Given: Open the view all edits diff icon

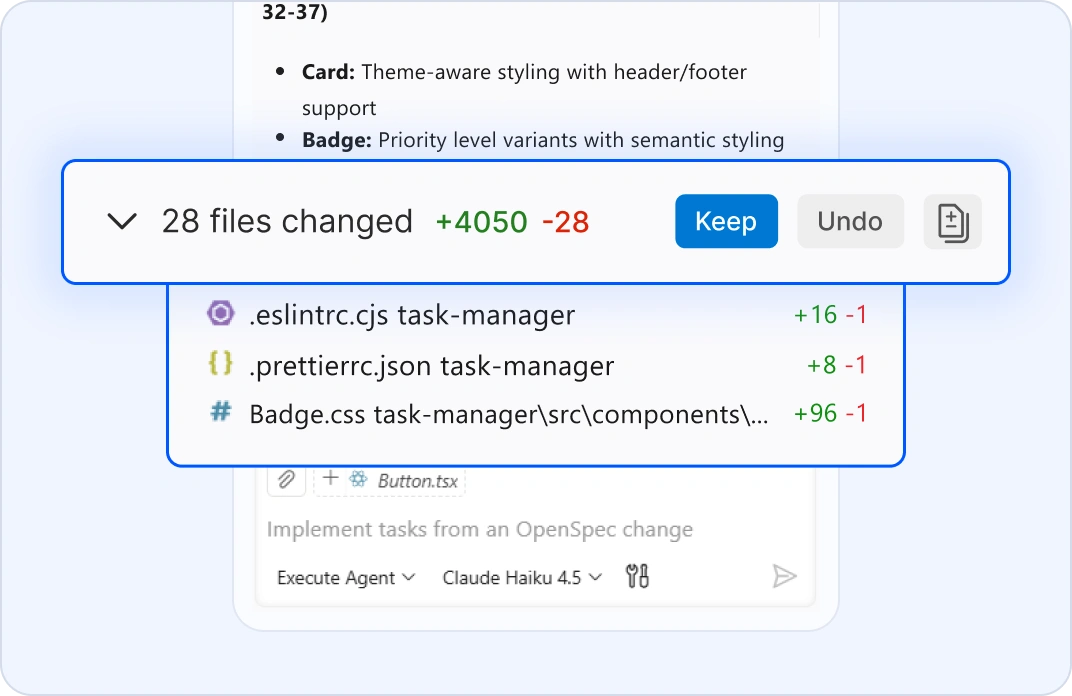Looking at the screenshot, I should pyautogui.click(x=953, y=221).
